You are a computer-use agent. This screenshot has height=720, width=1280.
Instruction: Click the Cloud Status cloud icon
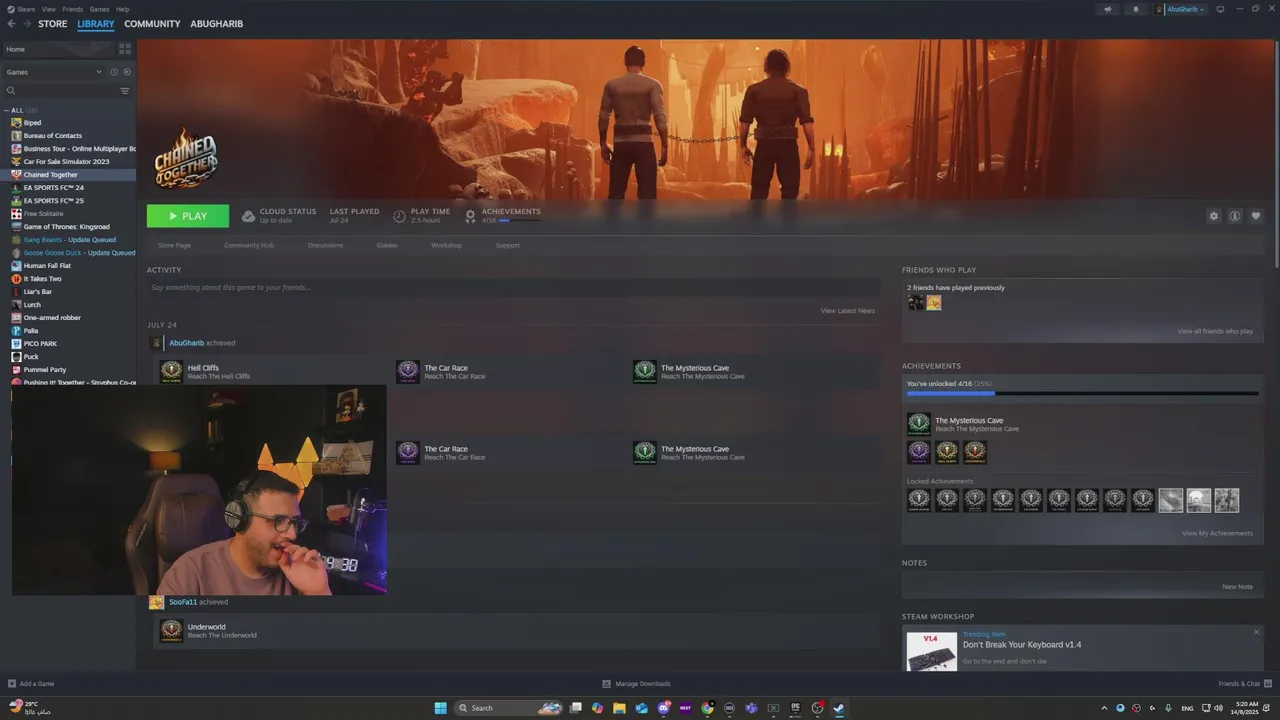(x=248, y=216)
